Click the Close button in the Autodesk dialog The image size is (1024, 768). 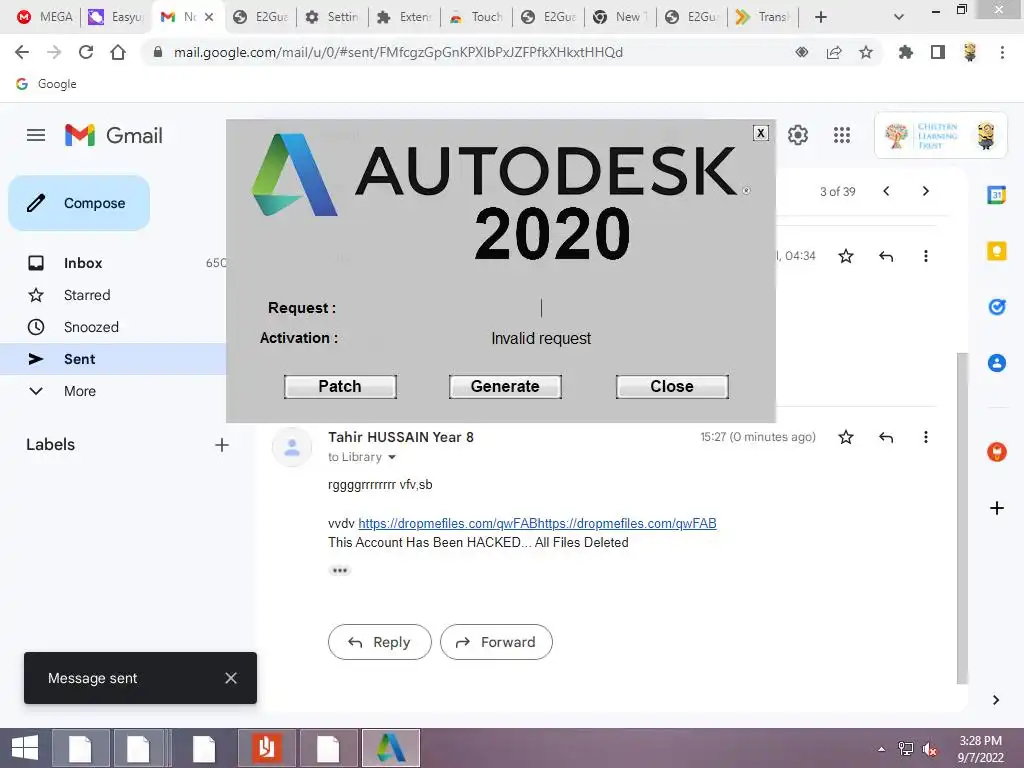coord(672,387)
